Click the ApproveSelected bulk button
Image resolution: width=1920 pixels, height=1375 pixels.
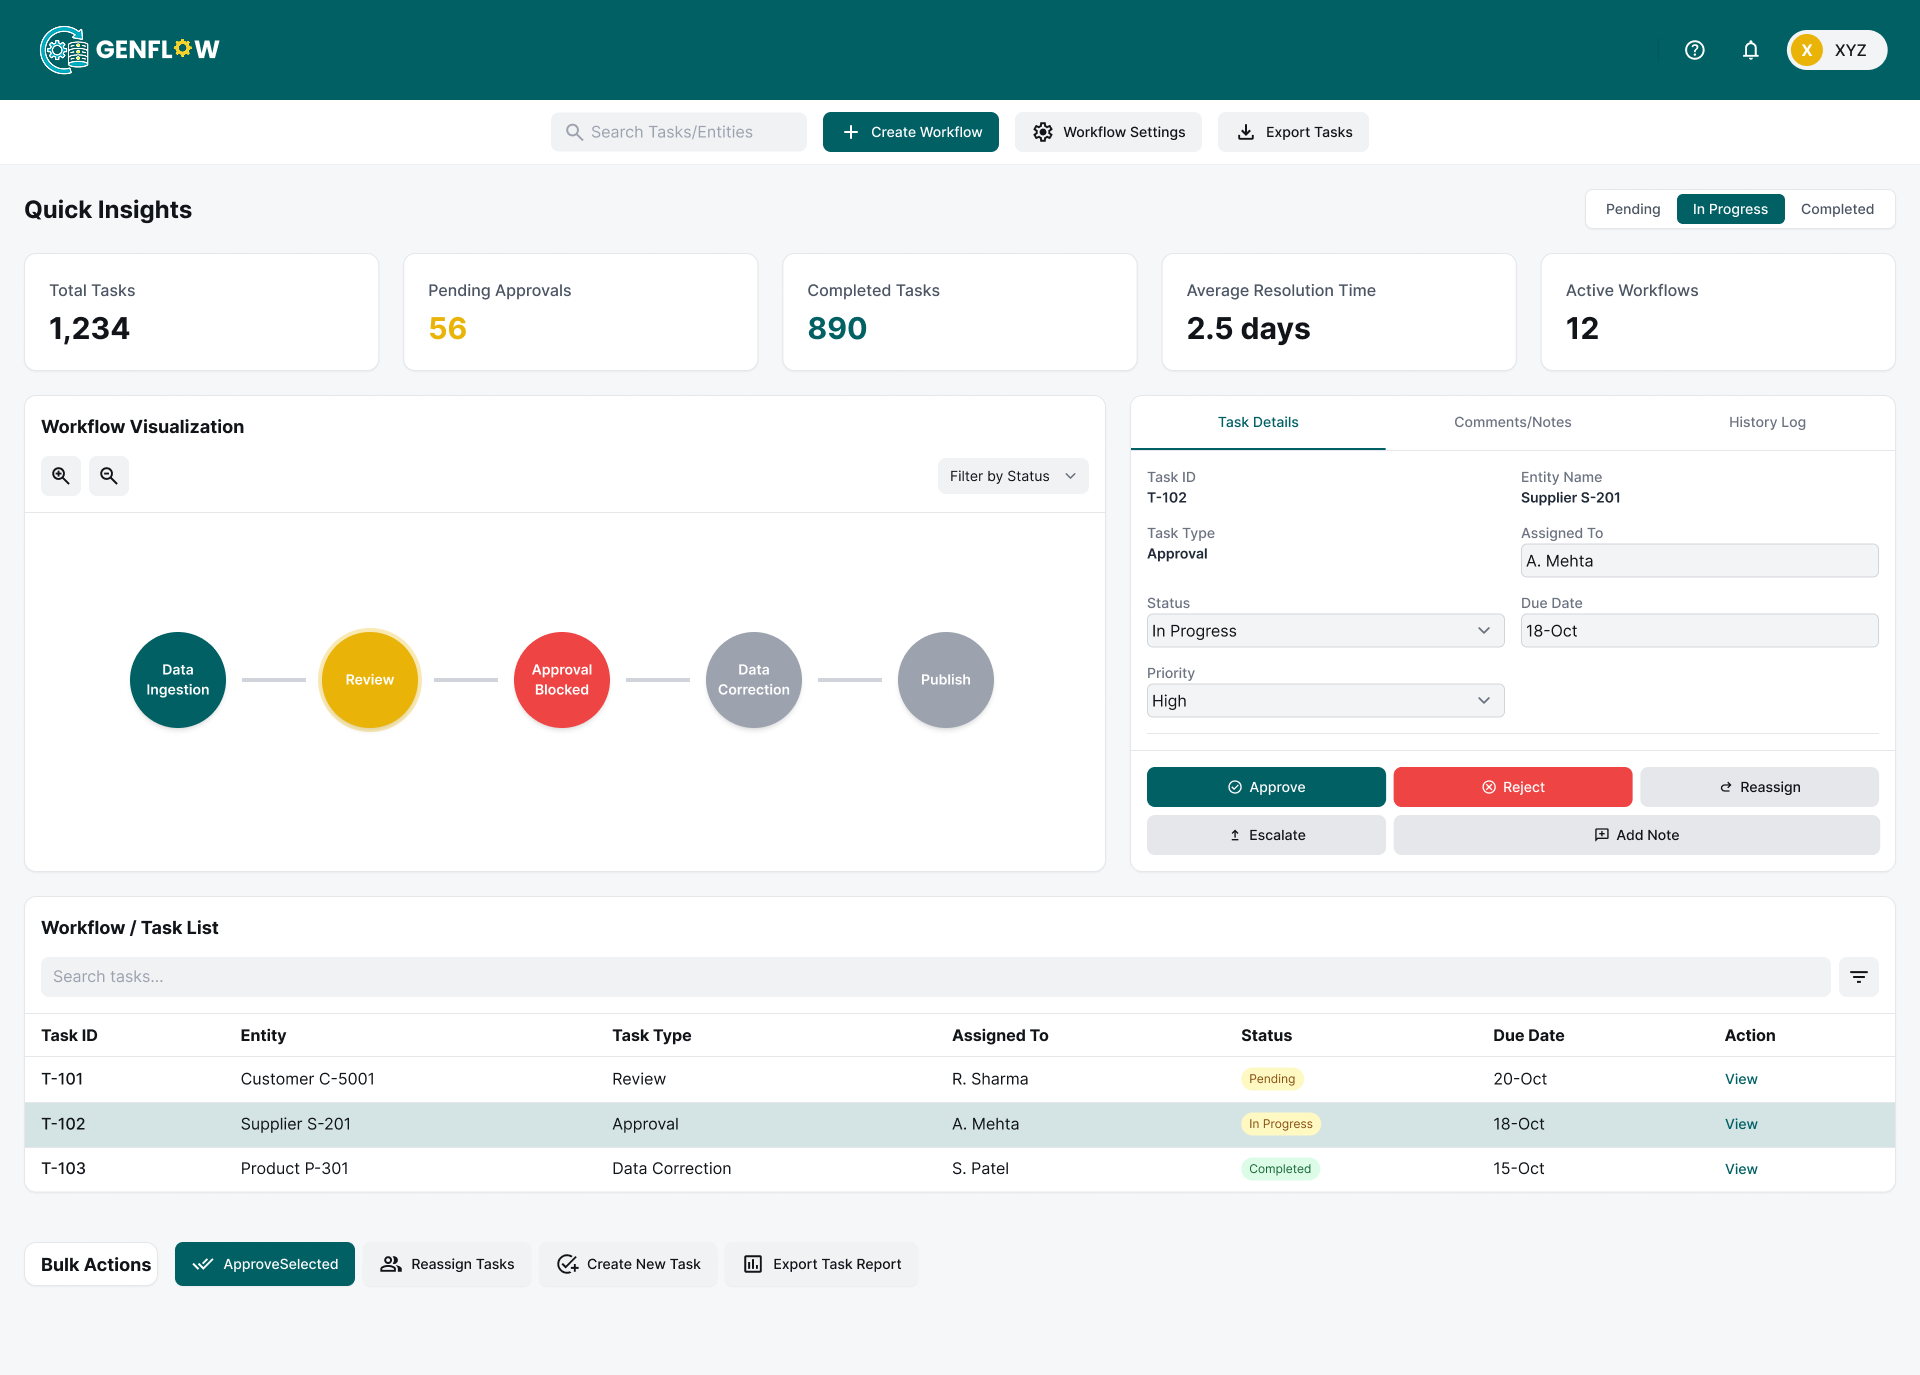click(265, 1264)
